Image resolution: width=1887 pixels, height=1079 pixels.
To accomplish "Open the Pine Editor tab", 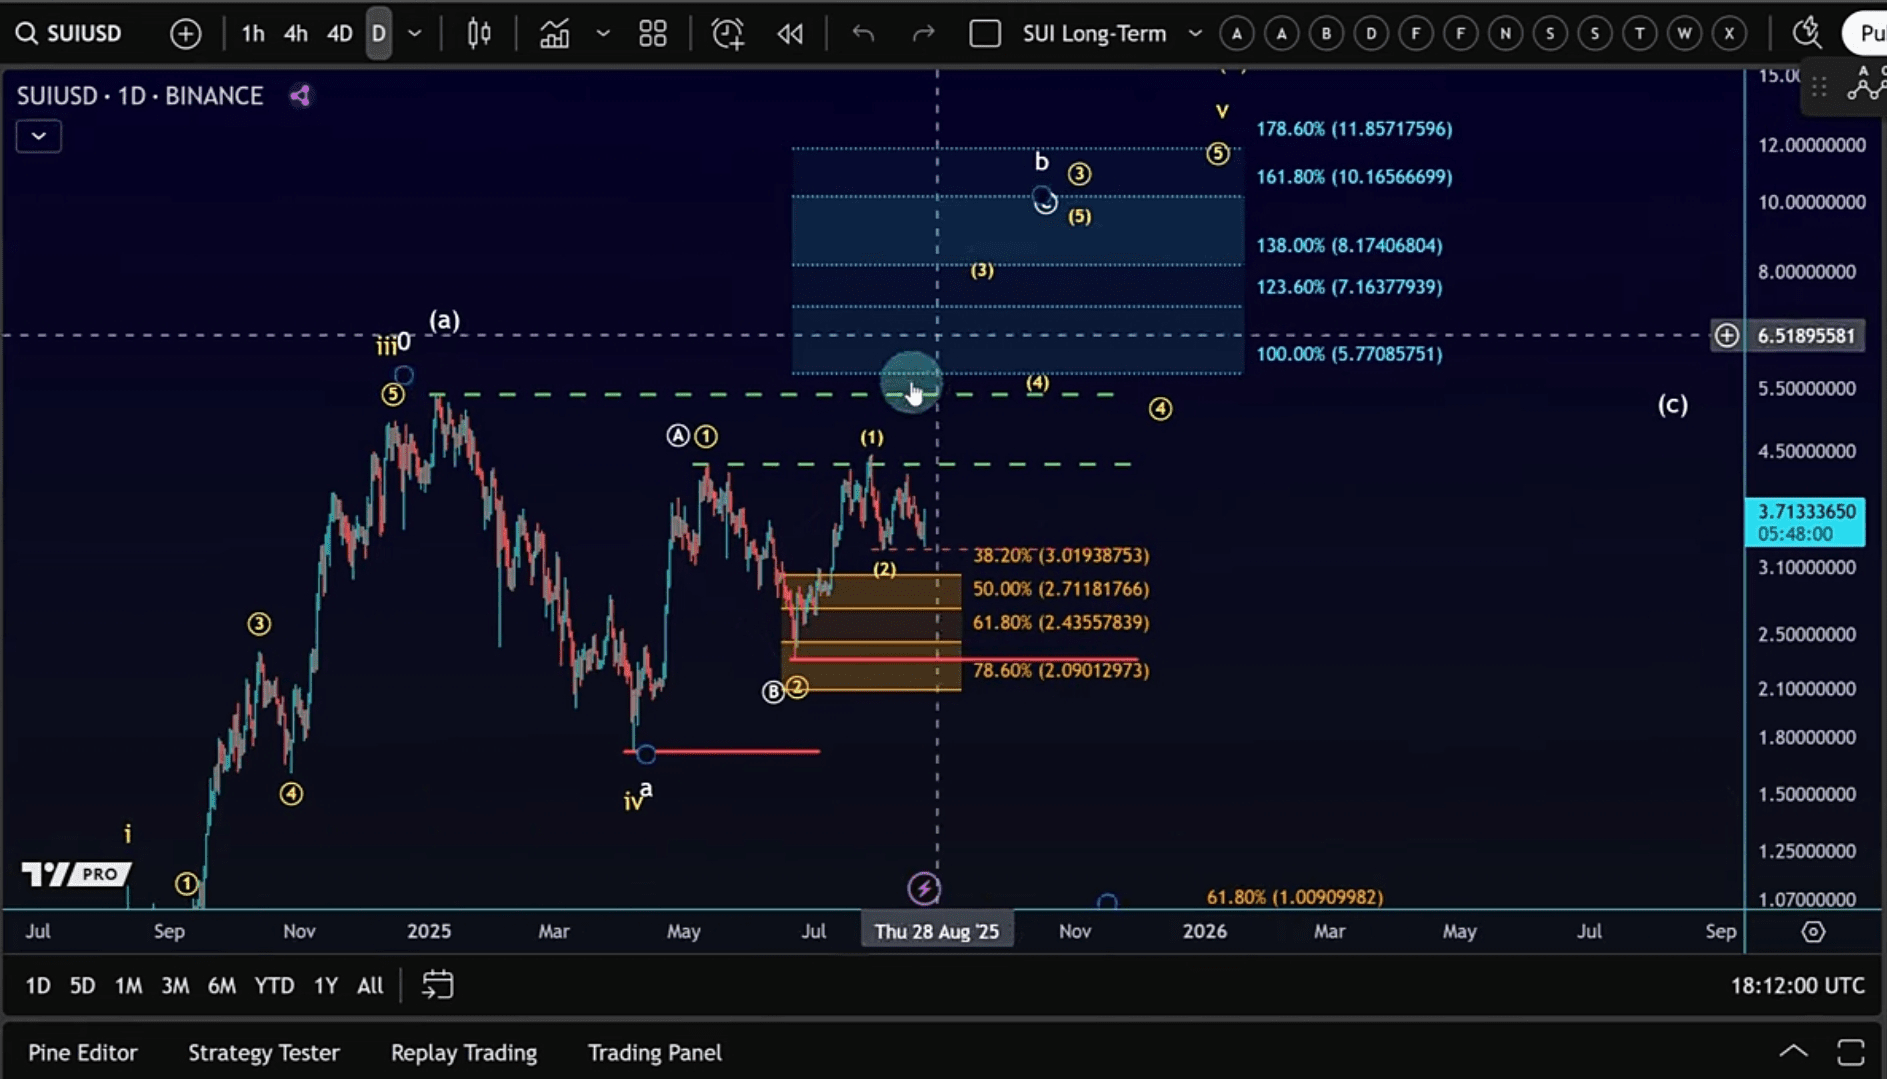I will click(83, 1052).
